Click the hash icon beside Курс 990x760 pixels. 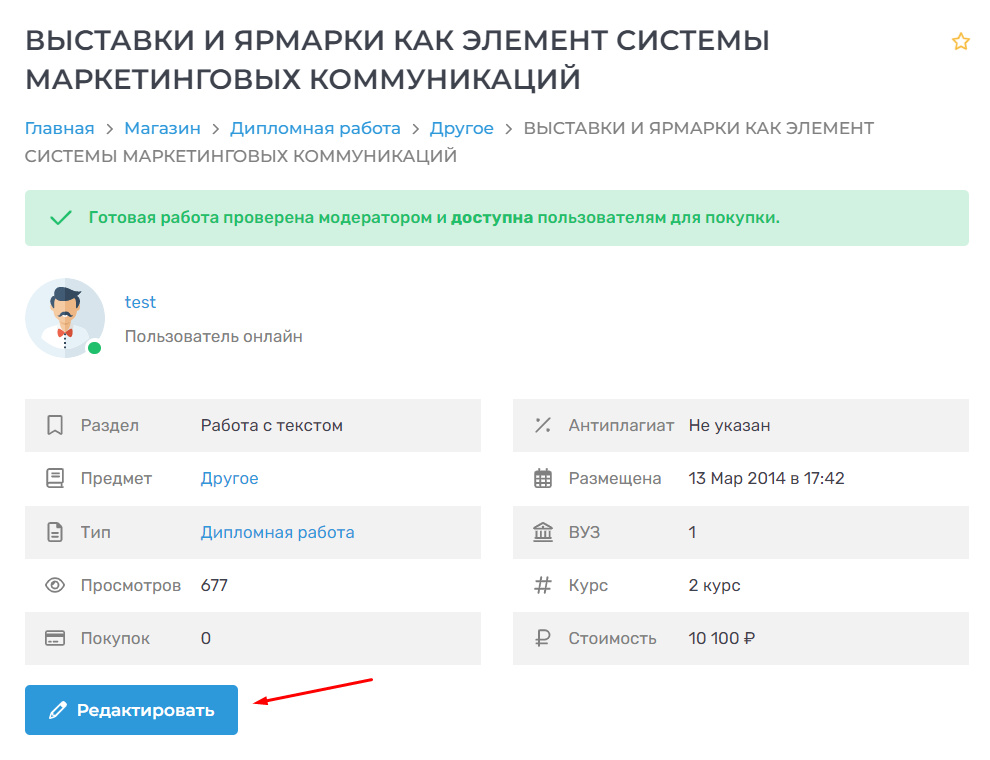tap(543, 585)
